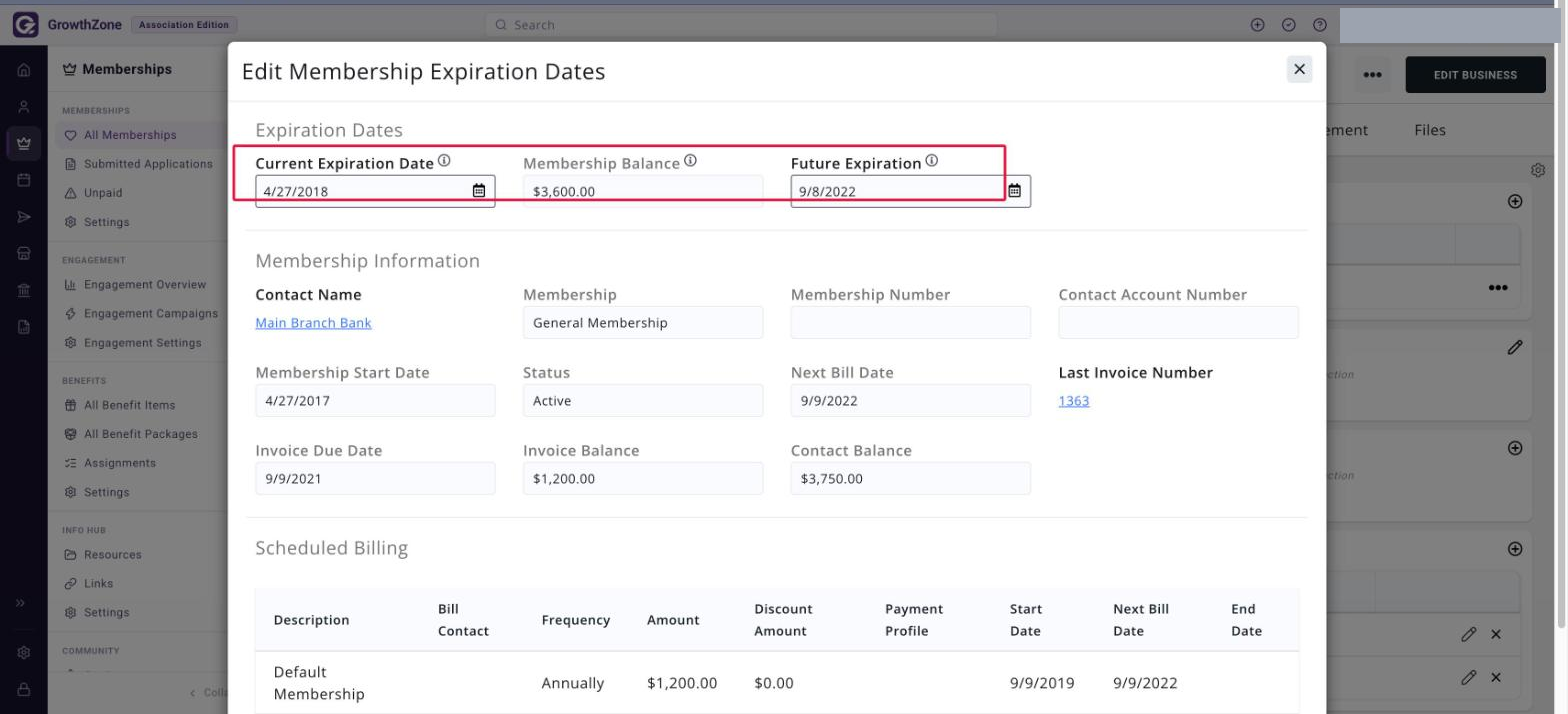Image resolution: width=1568 pixels, height=714 pixels.
Task: Click the empty Contact Account Number field
Action: click(1179, 323)
